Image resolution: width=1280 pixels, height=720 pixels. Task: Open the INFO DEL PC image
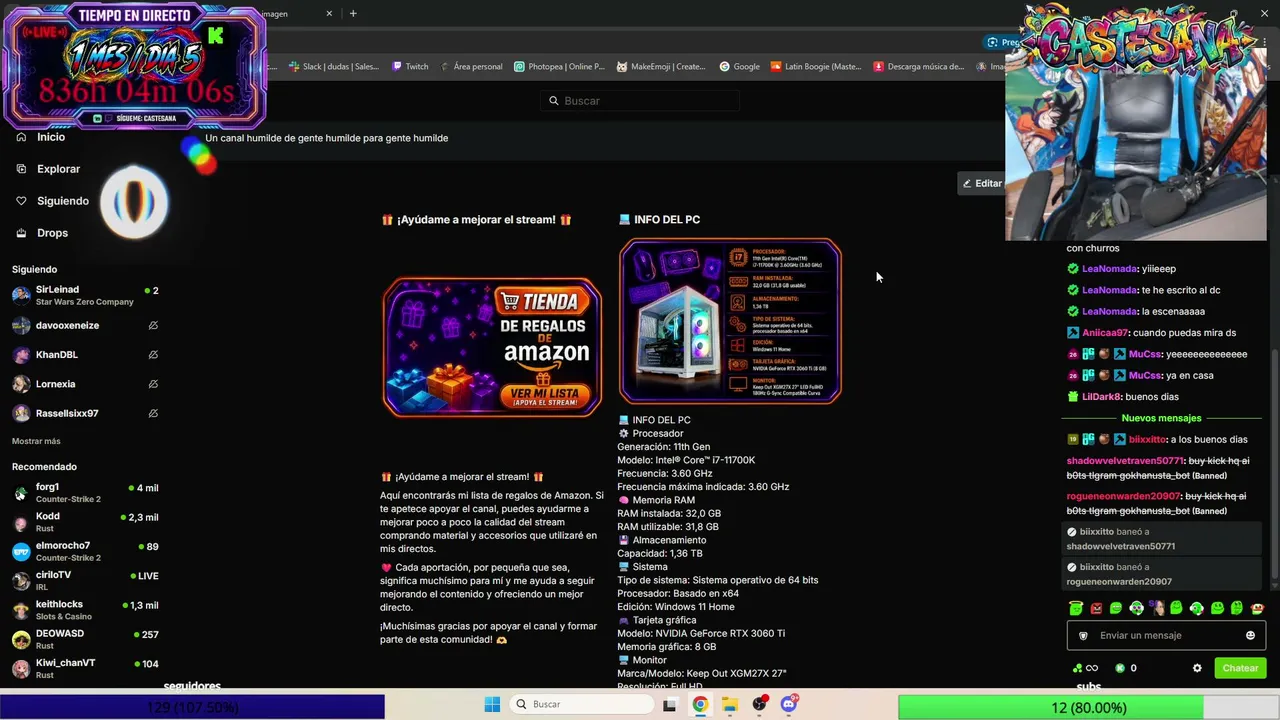(x=730, y=321)
